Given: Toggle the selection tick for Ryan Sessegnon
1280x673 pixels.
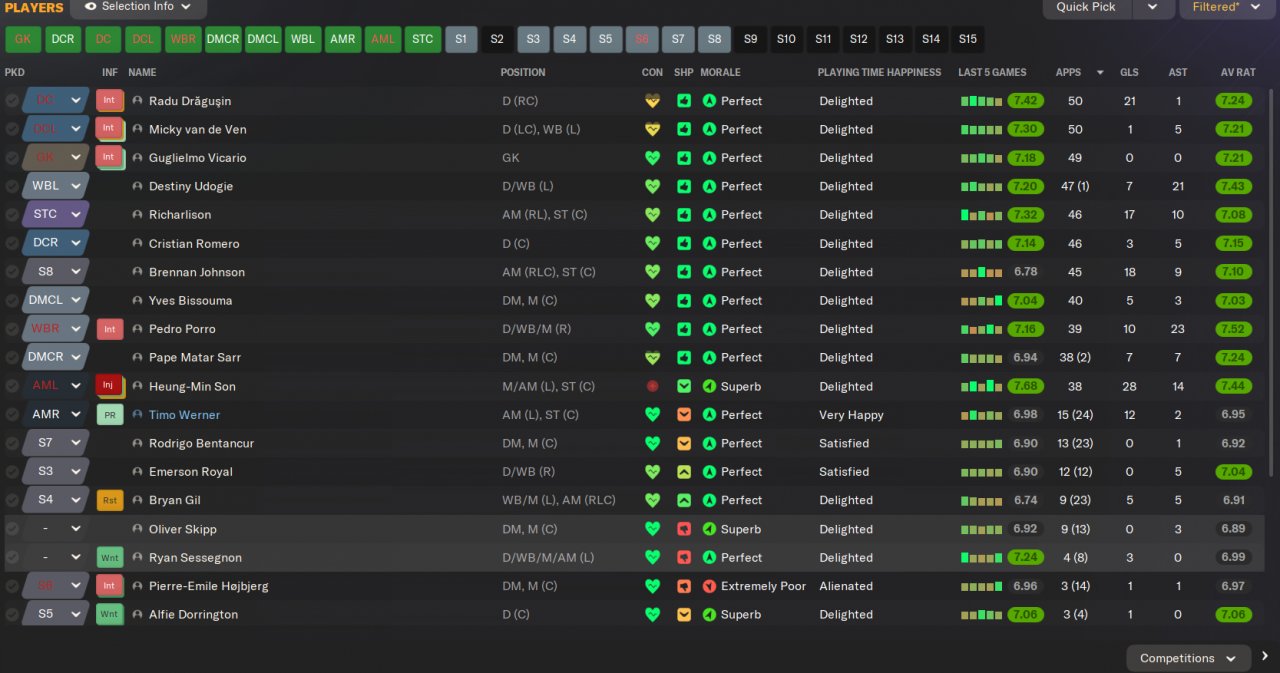Looking at the screenshot, I should 12,557.
